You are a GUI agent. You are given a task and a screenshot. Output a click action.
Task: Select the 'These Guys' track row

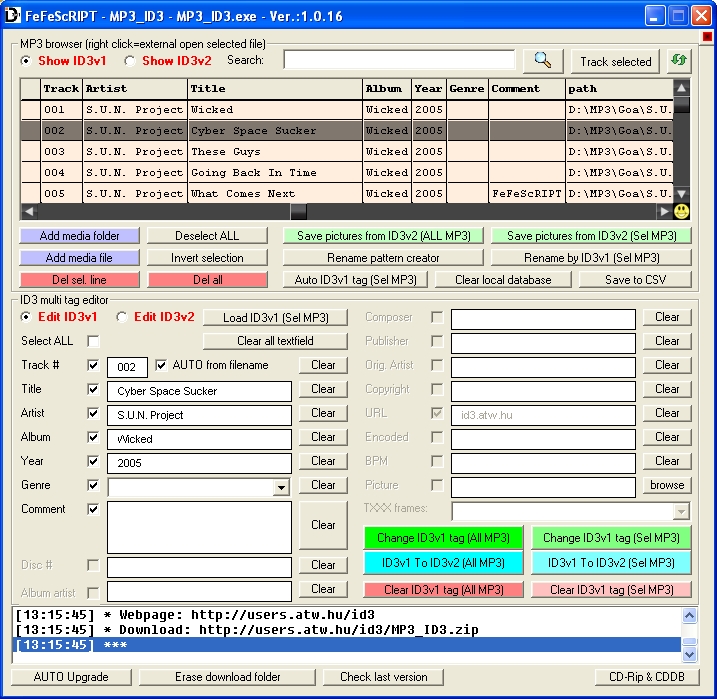347,152
